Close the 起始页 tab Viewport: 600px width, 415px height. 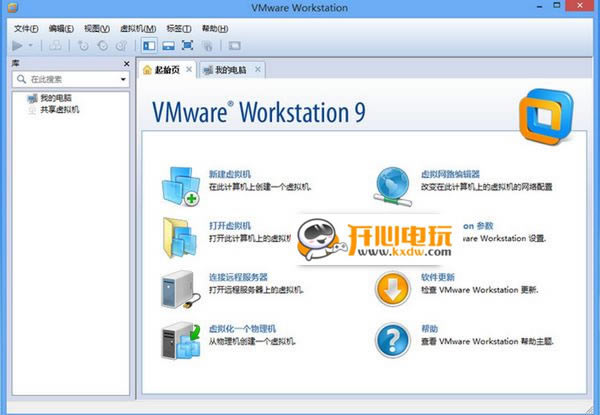point(189,70)
